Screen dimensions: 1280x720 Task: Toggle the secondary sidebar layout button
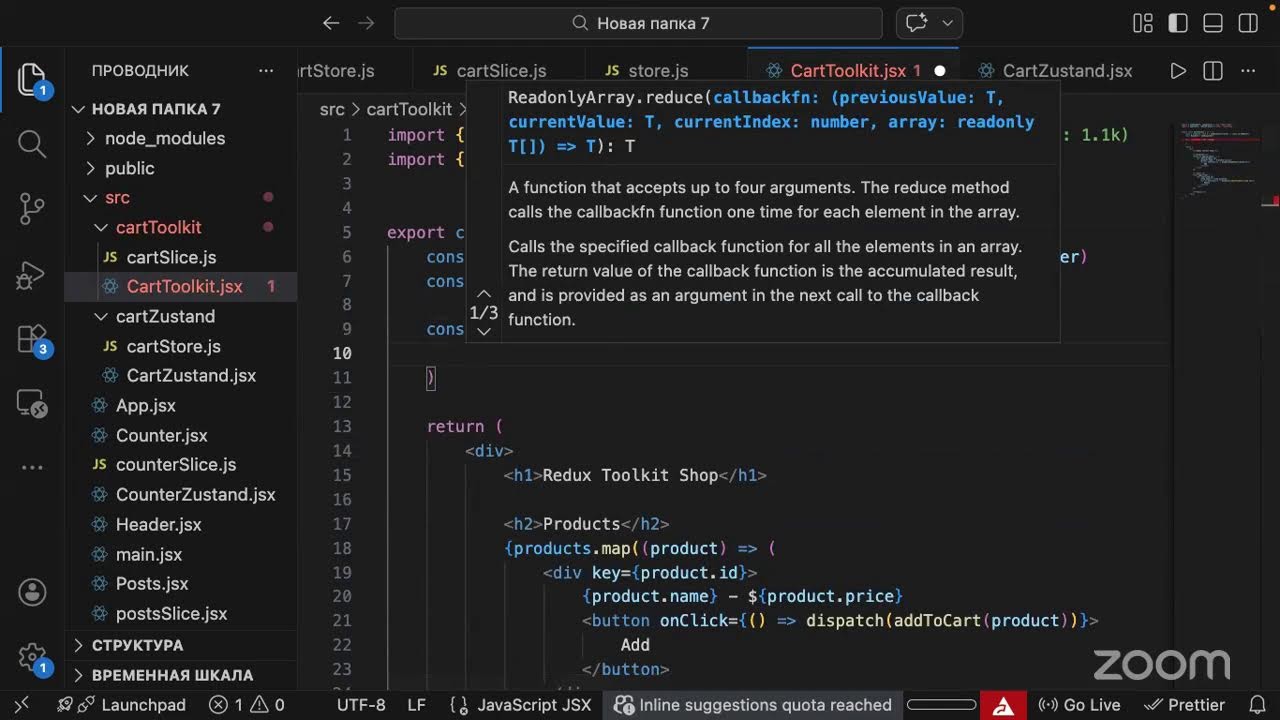(x=1248, y=23)
